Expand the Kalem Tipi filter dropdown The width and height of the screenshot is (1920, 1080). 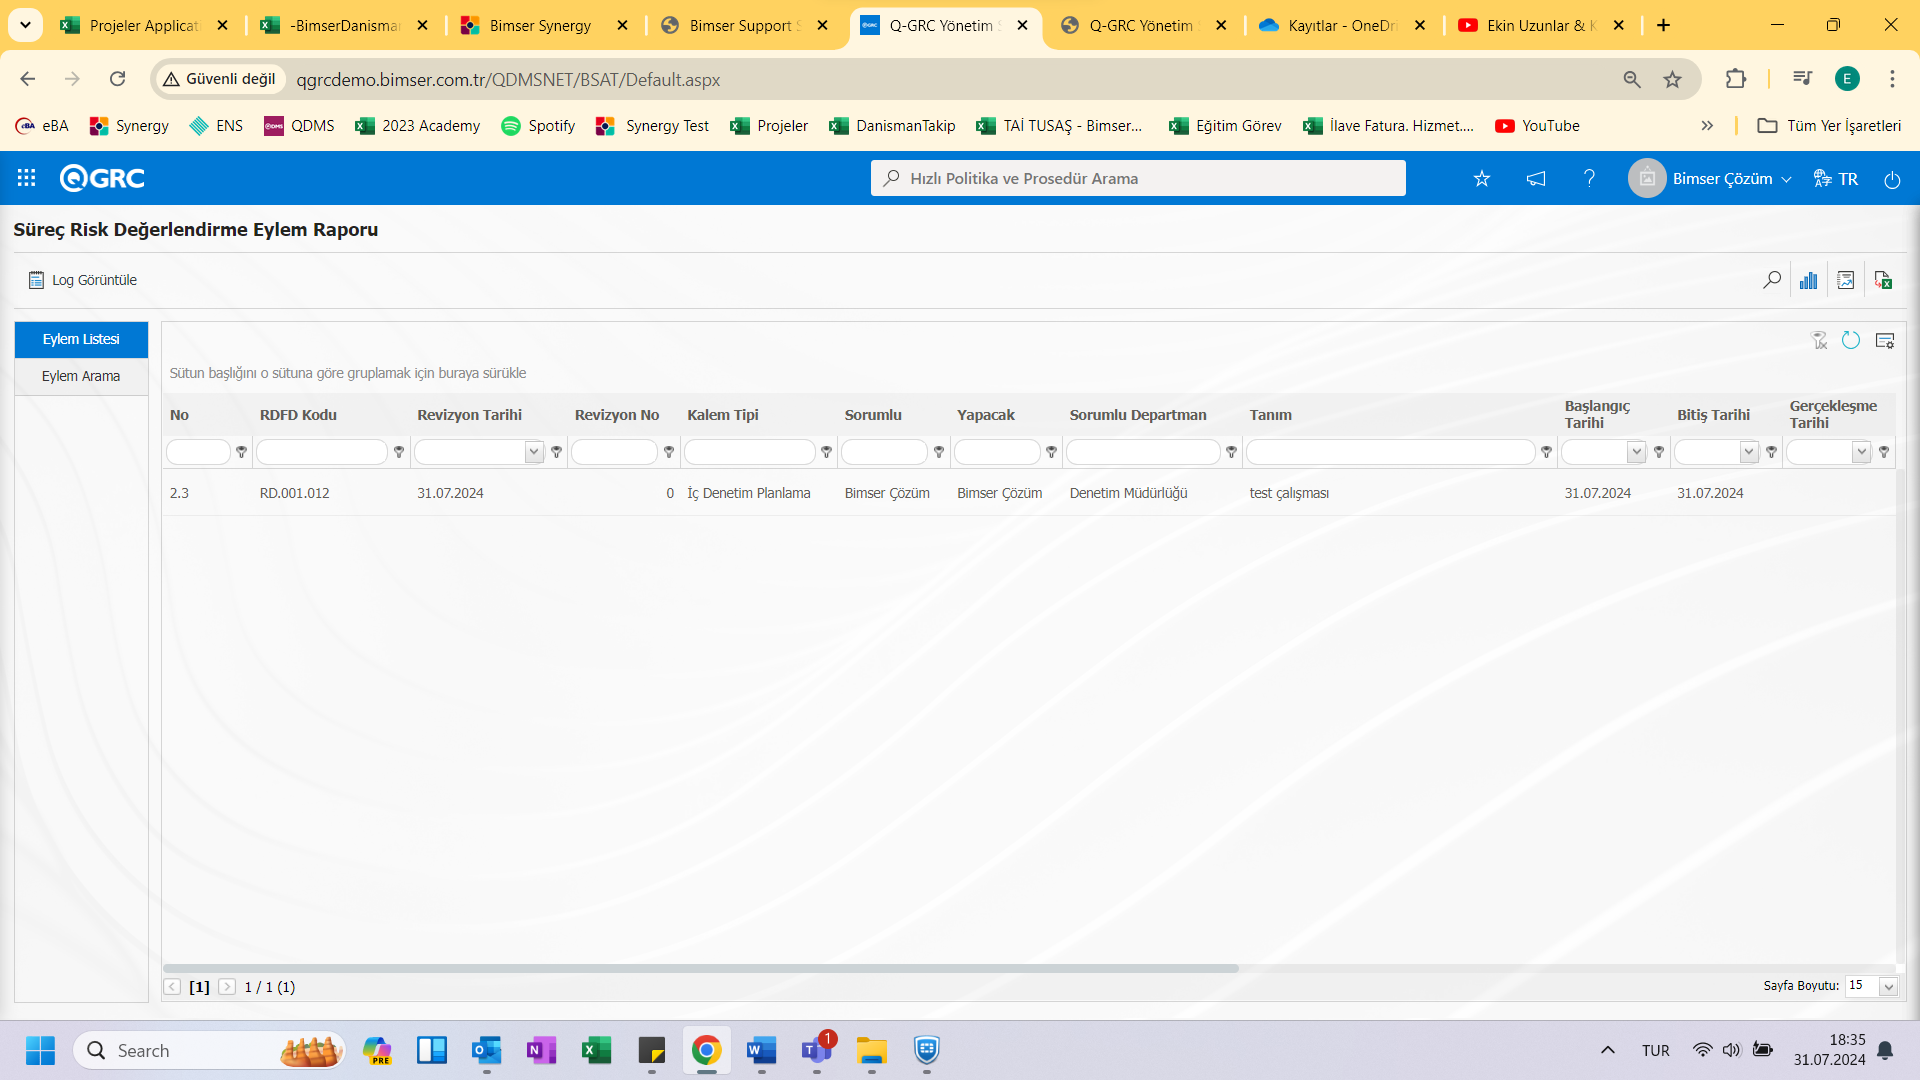(827, 452)
